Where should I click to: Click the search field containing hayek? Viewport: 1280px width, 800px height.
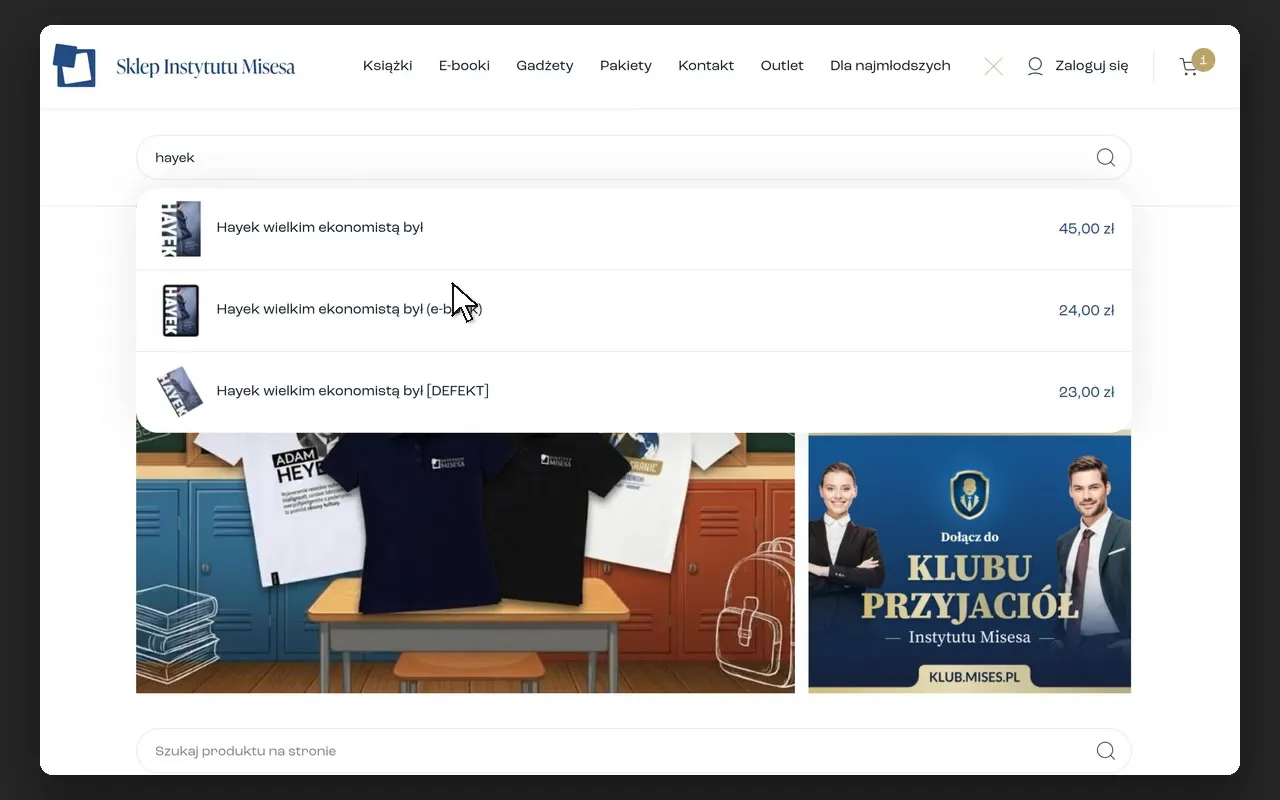coord(633,157)
